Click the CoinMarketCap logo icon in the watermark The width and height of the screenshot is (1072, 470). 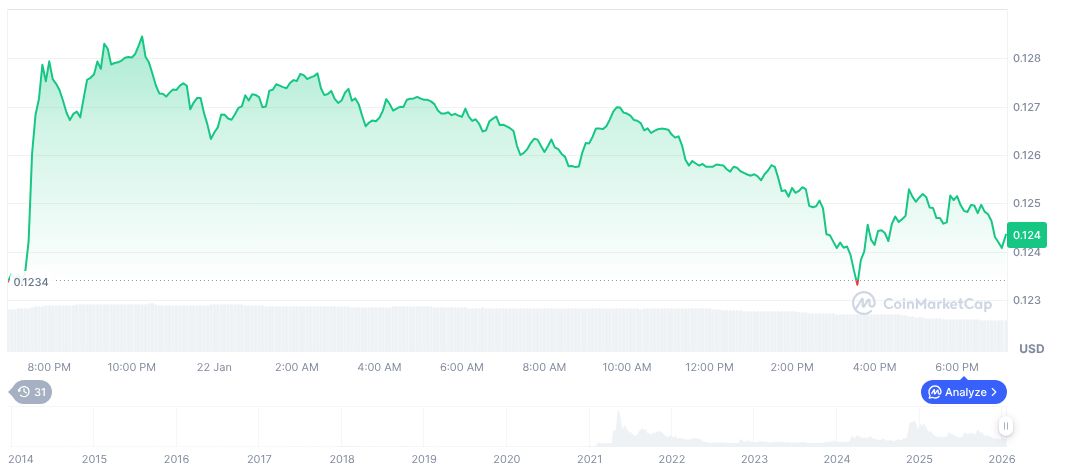[864, 303]
